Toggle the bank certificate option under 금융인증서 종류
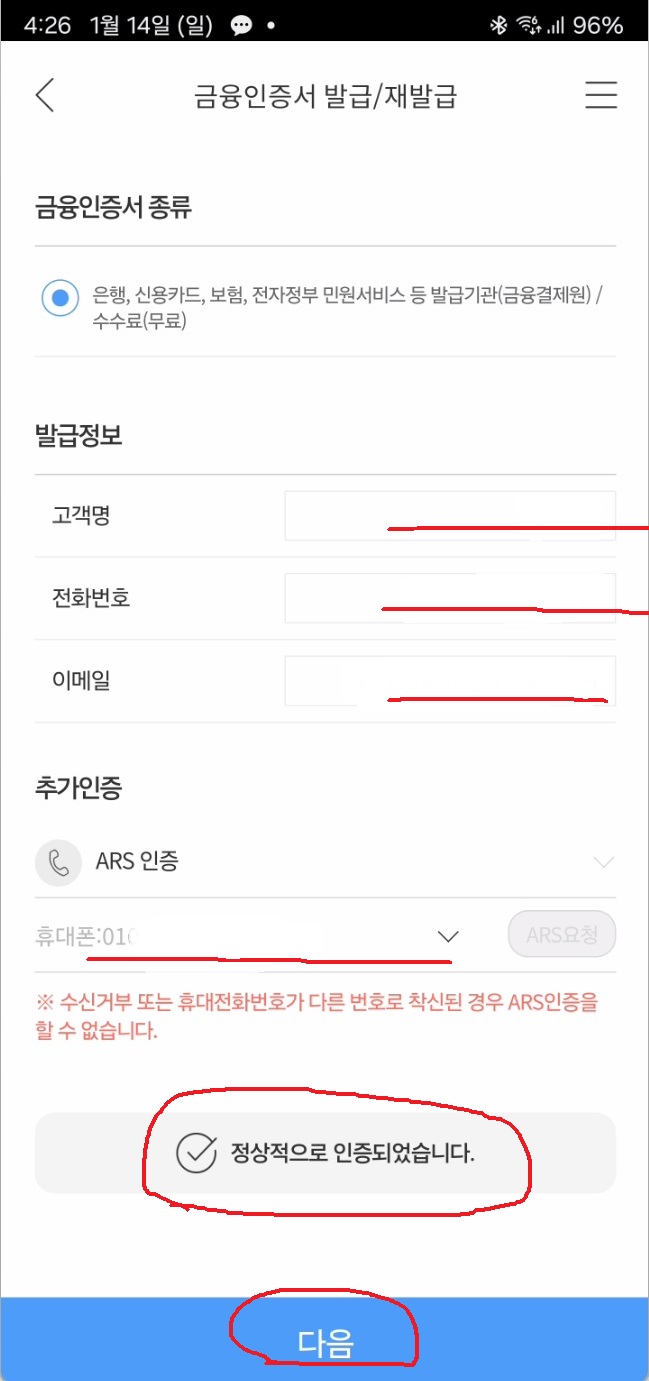649x1381 pixels. click(60, 298)
